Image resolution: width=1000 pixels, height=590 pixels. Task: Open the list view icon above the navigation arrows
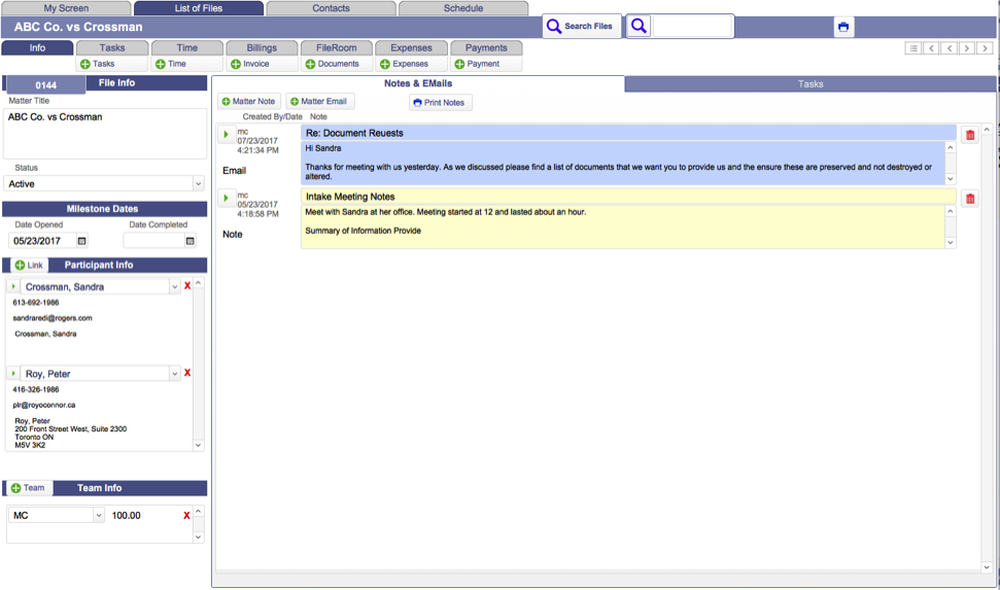pos(913,47)
